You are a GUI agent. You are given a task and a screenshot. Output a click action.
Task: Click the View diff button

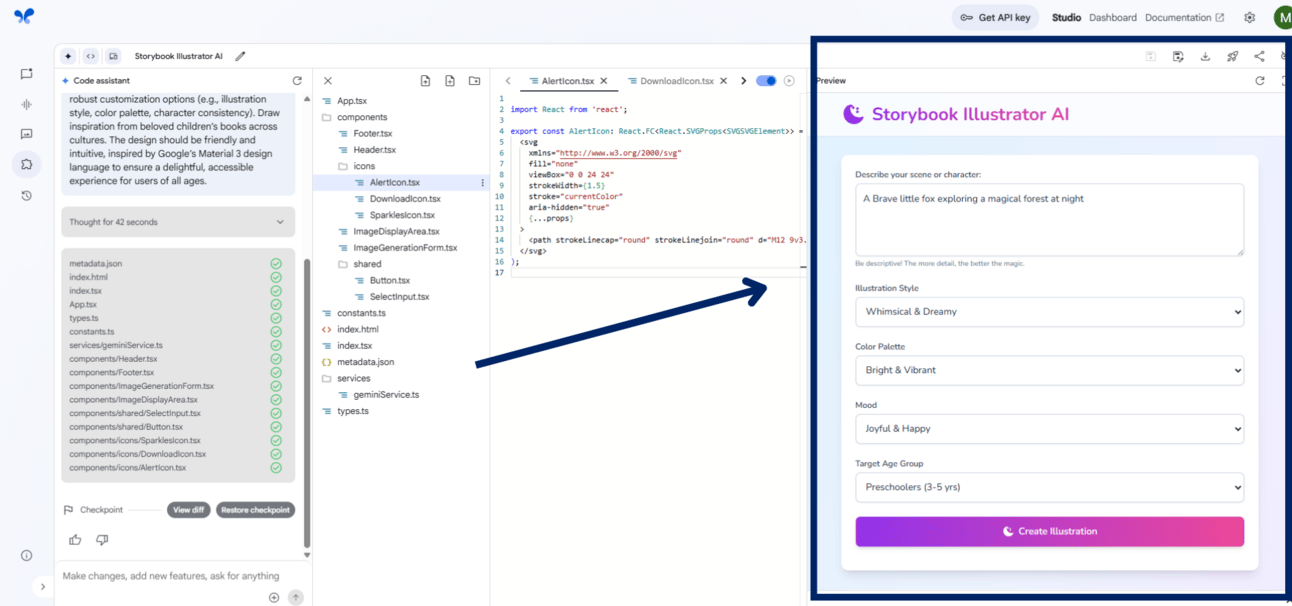pos(188,510)
